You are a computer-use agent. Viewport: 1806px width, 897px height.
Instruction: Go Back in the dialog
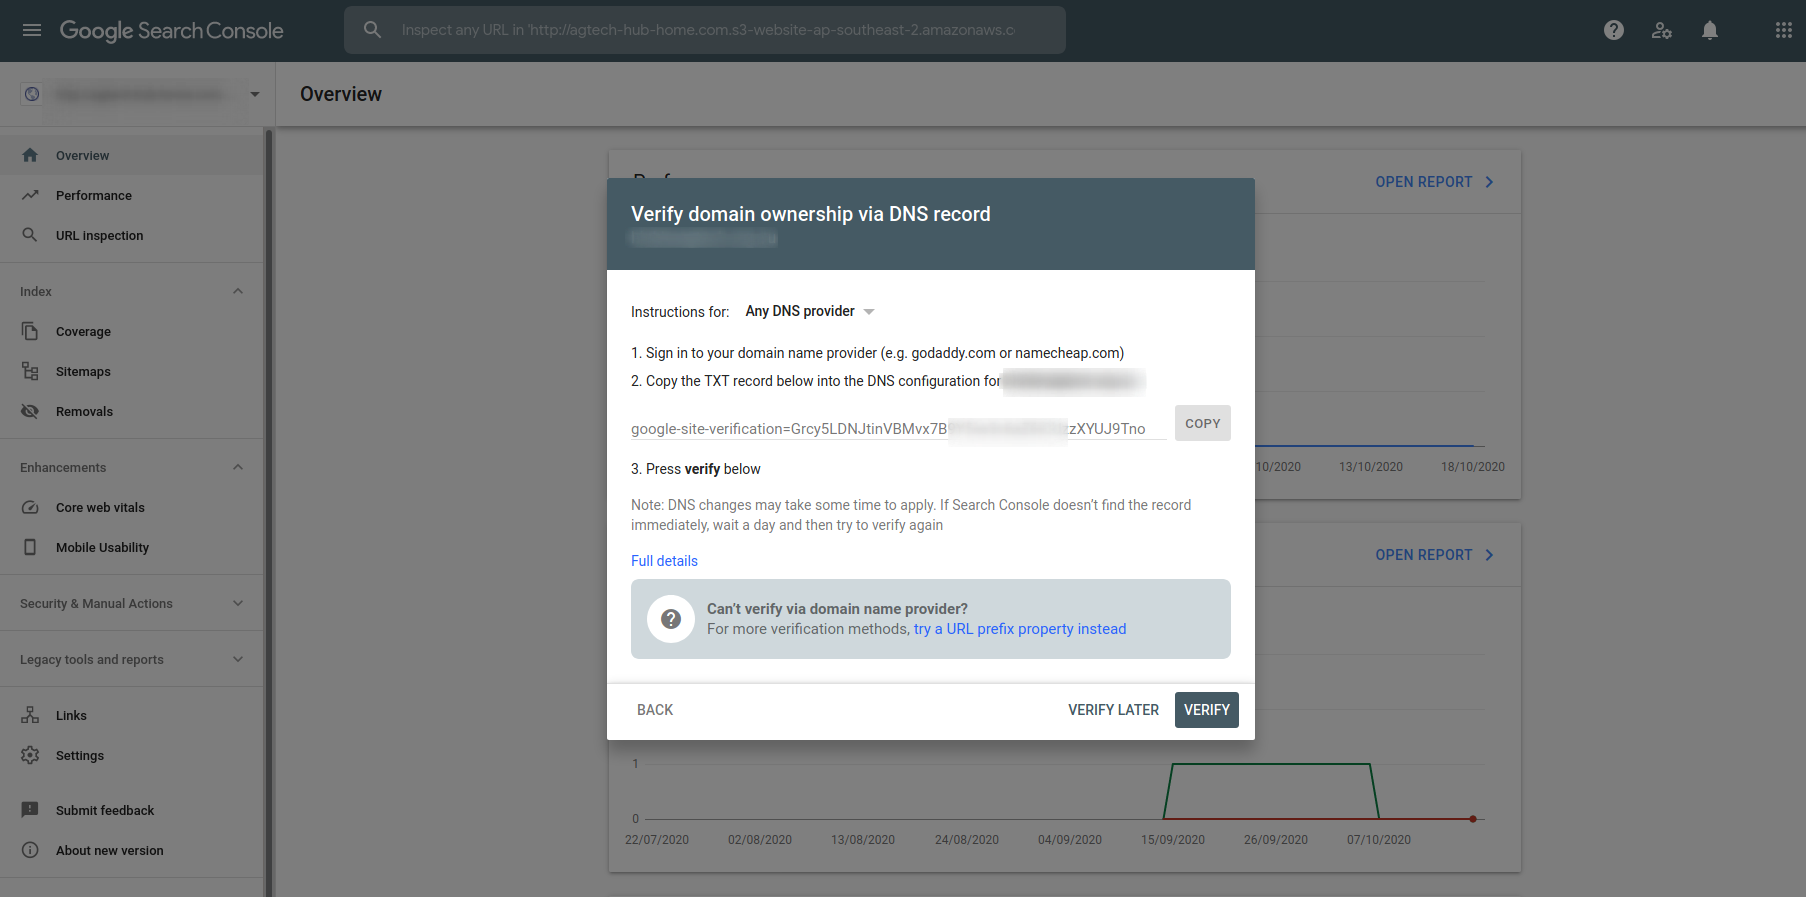655,710
